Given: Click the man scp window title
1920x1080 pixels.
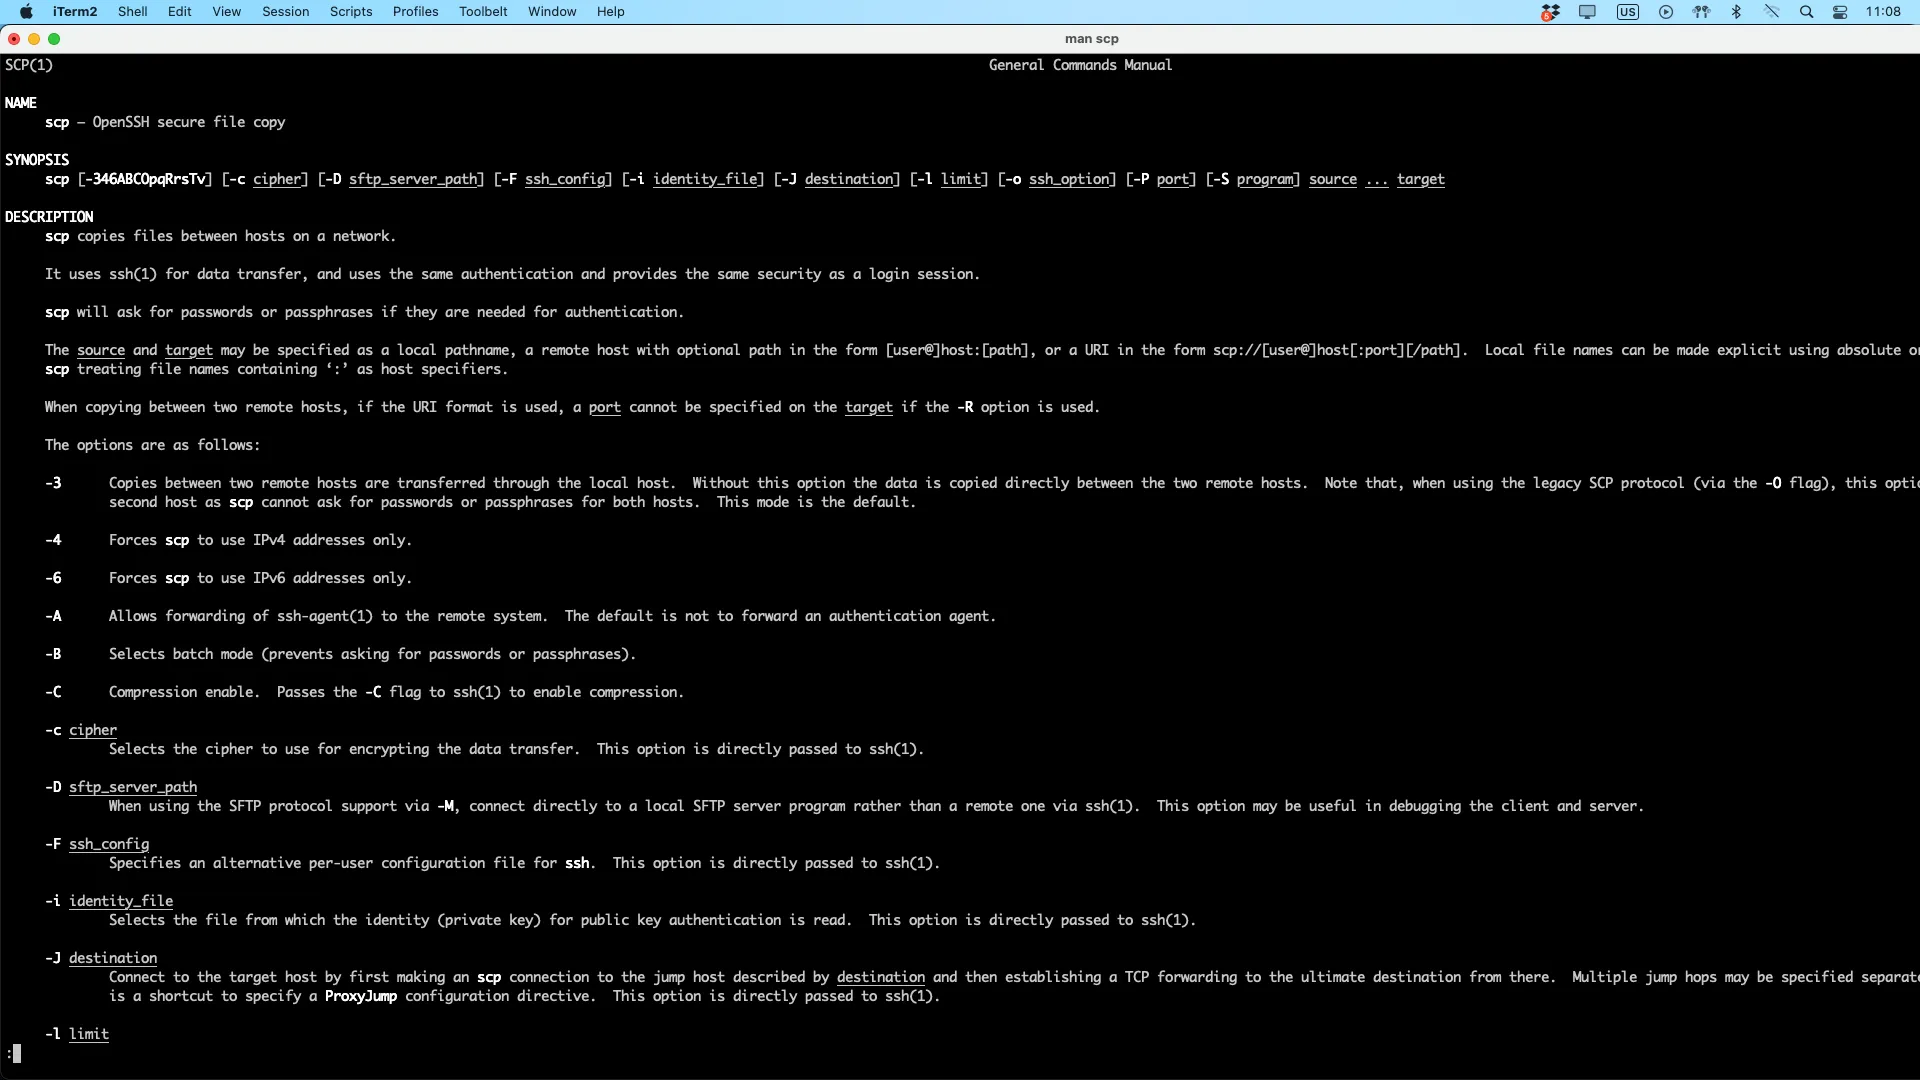Looking at the screenshot, I should point(1091,39).
